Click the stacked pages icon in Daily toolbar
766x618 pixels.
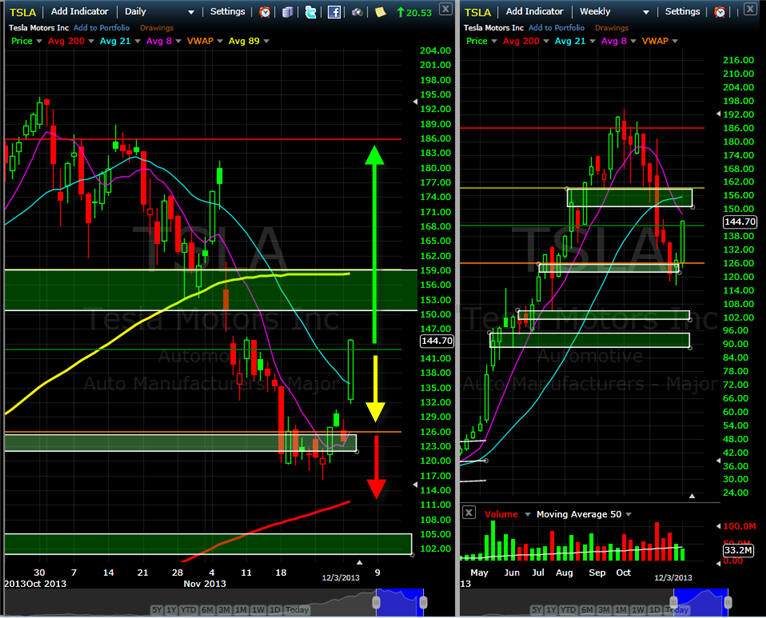(287, 12)
